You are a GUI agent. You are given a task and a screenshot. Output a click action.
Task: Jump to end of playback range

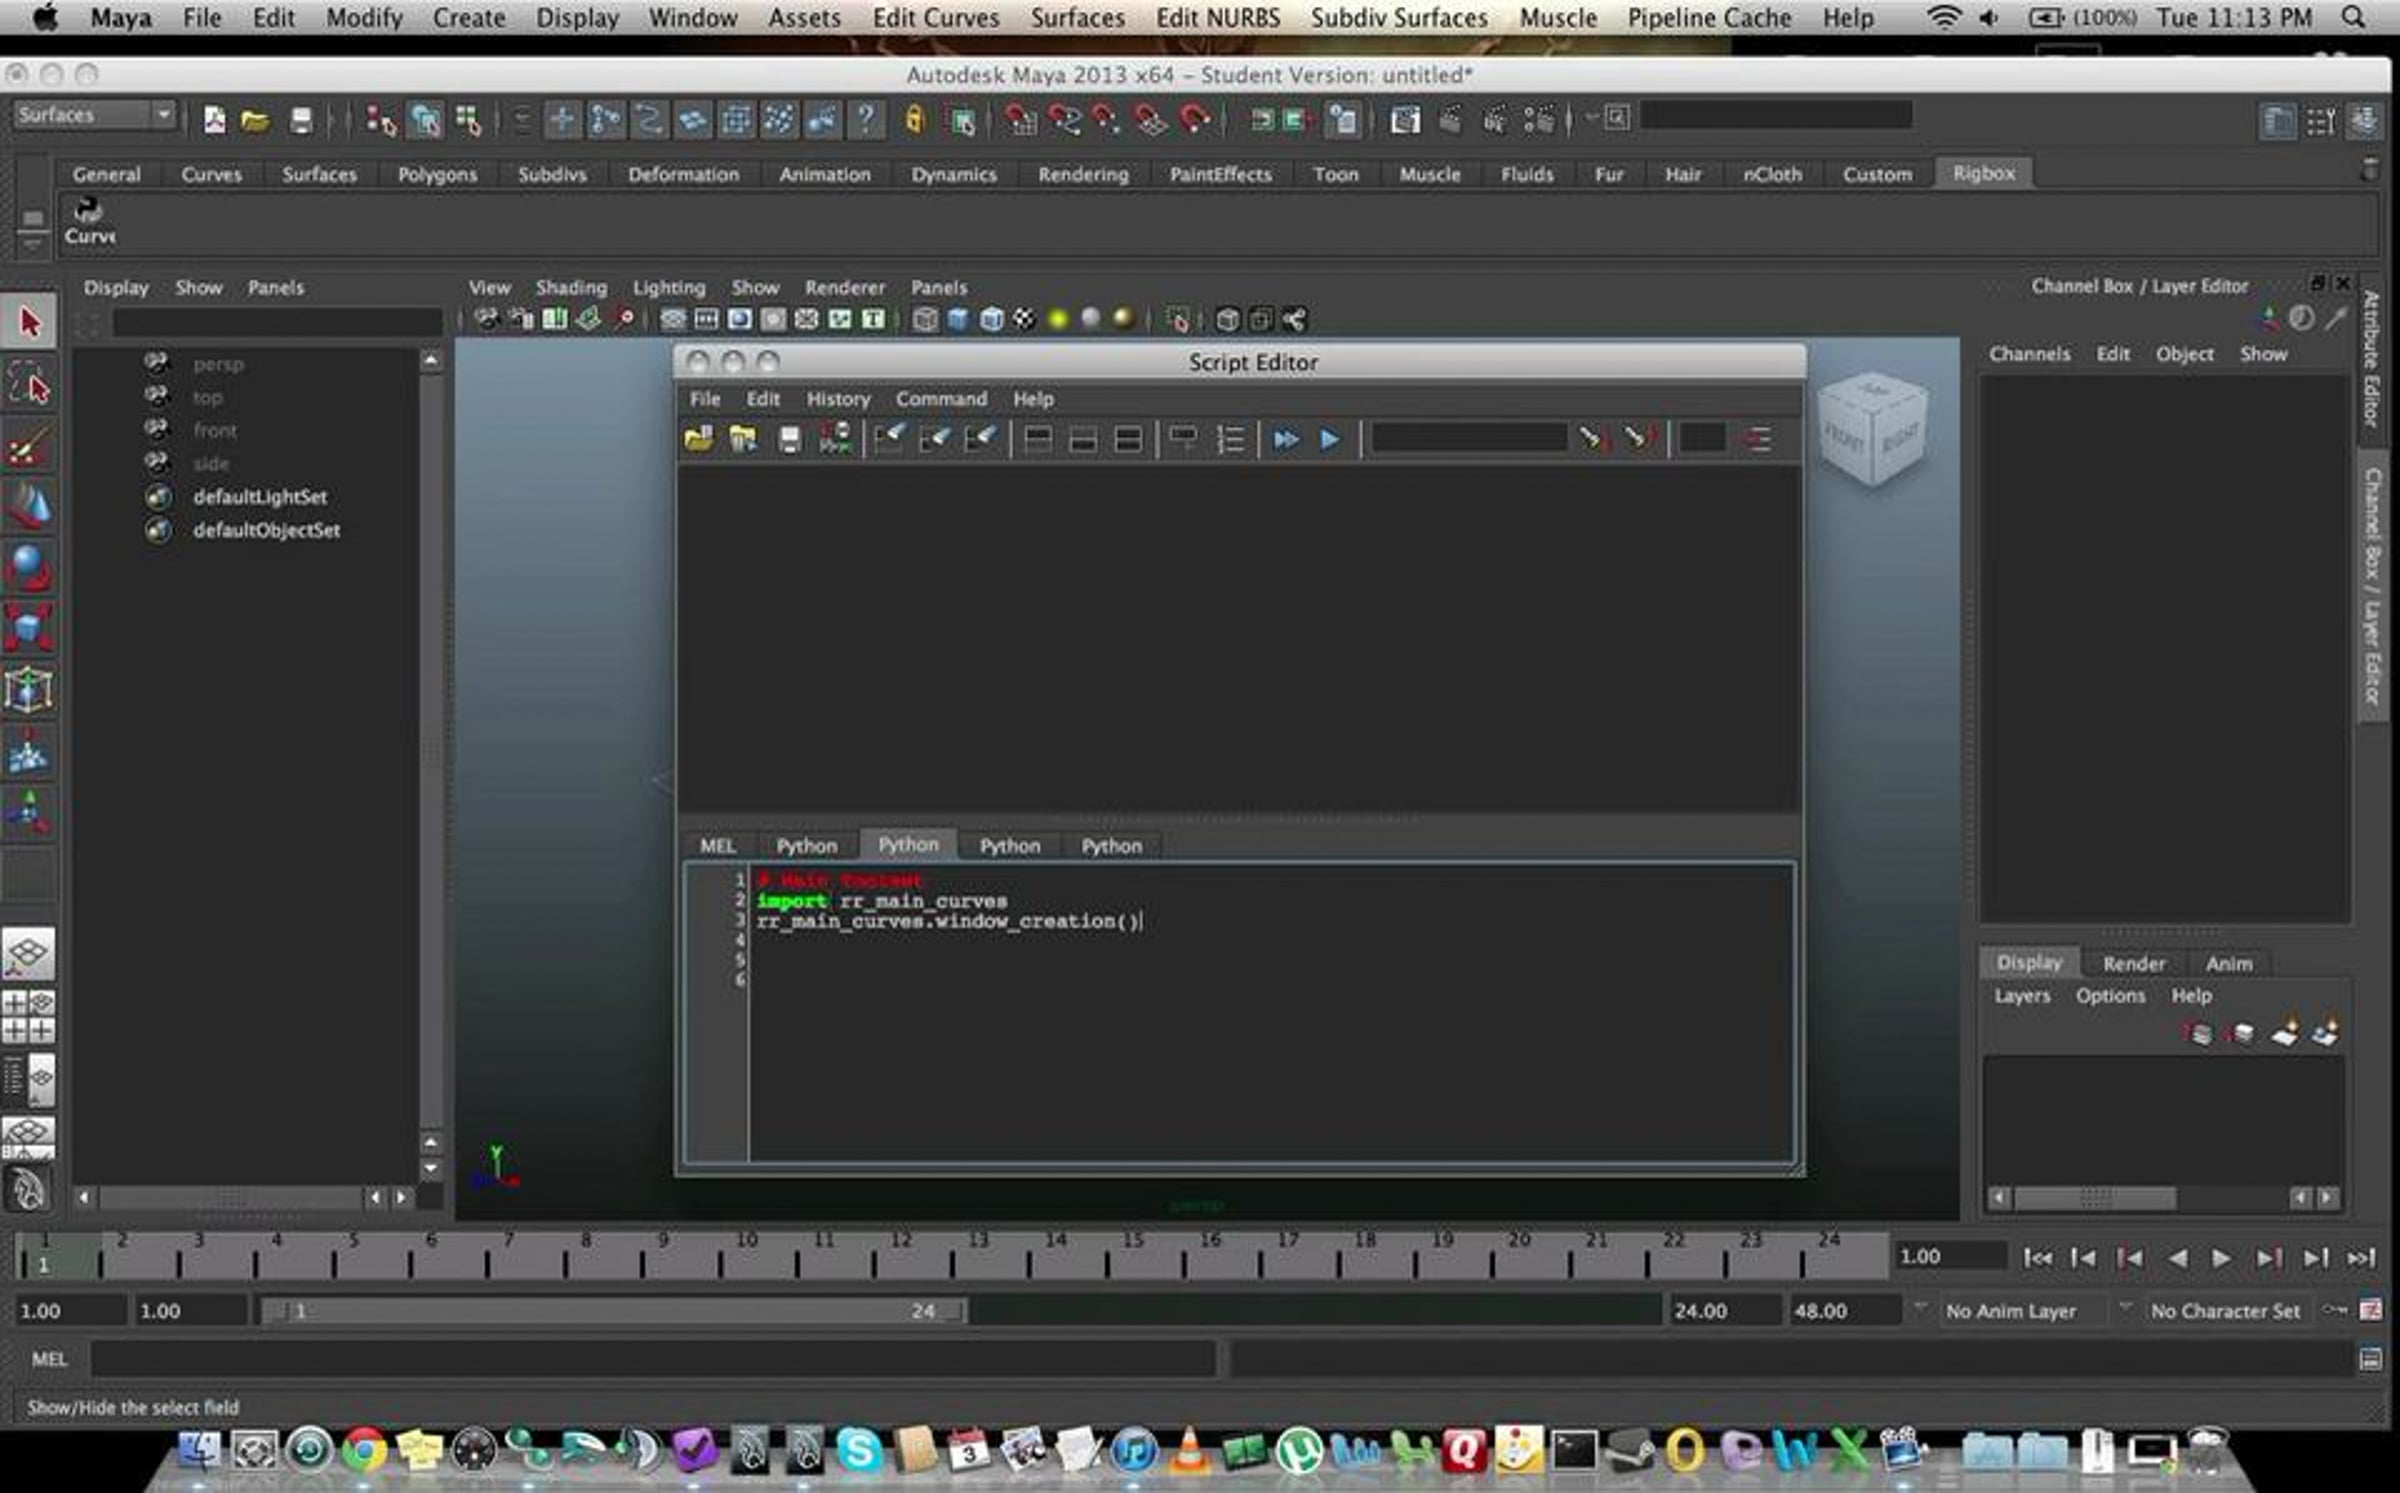click(2361, 1258)
